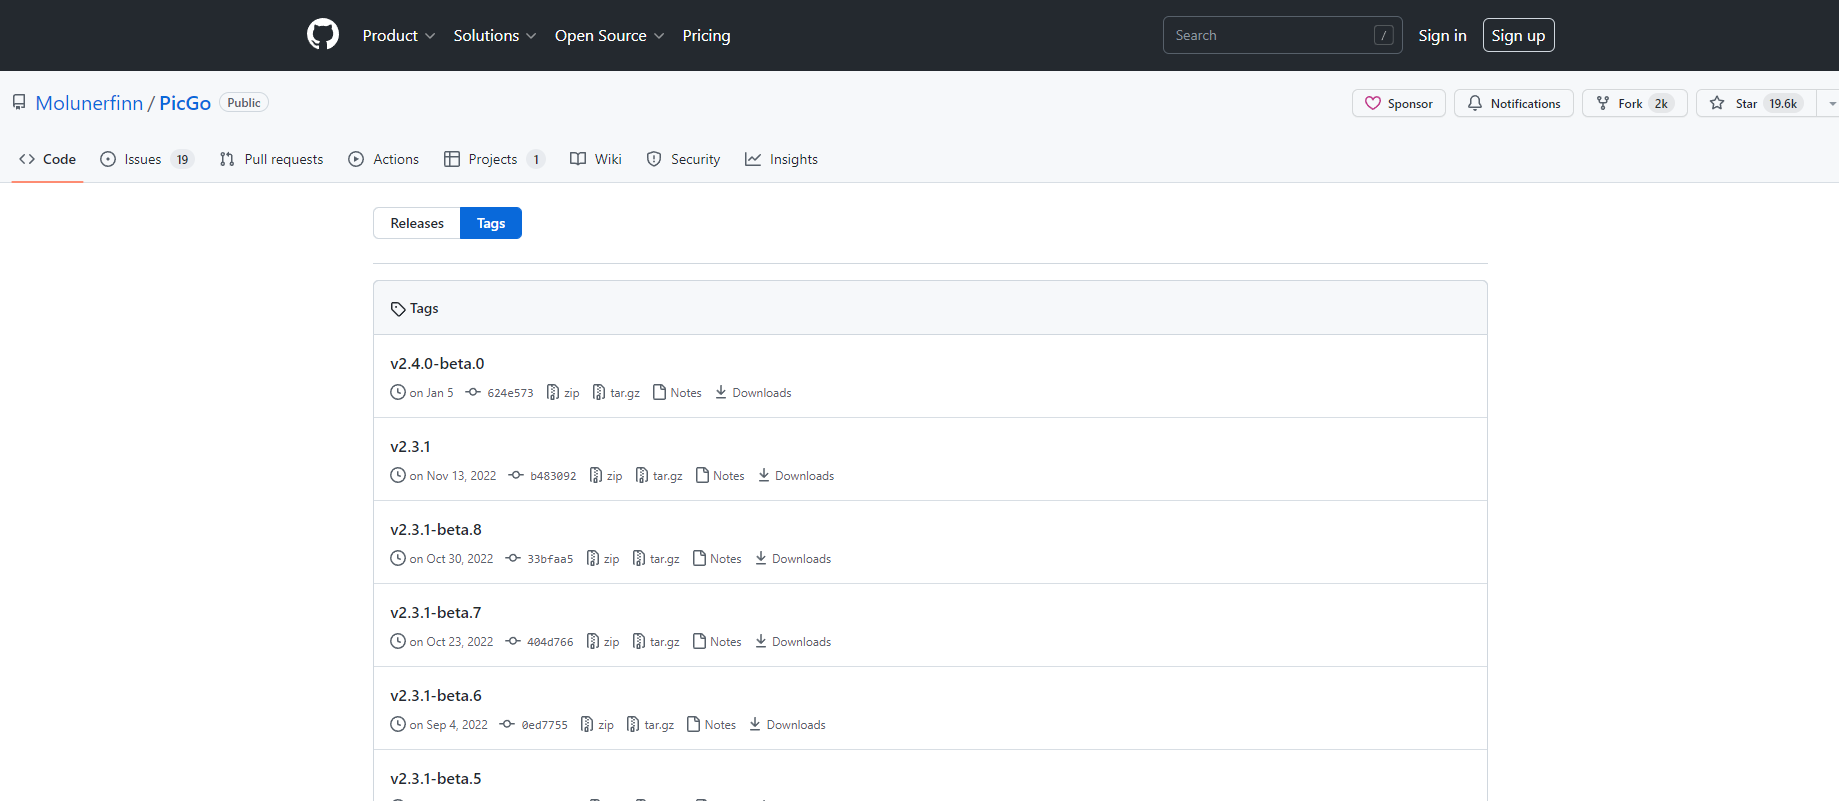
Task: Open the v2.4.0-beta.0 tag
Action: (x=437, y=363)
